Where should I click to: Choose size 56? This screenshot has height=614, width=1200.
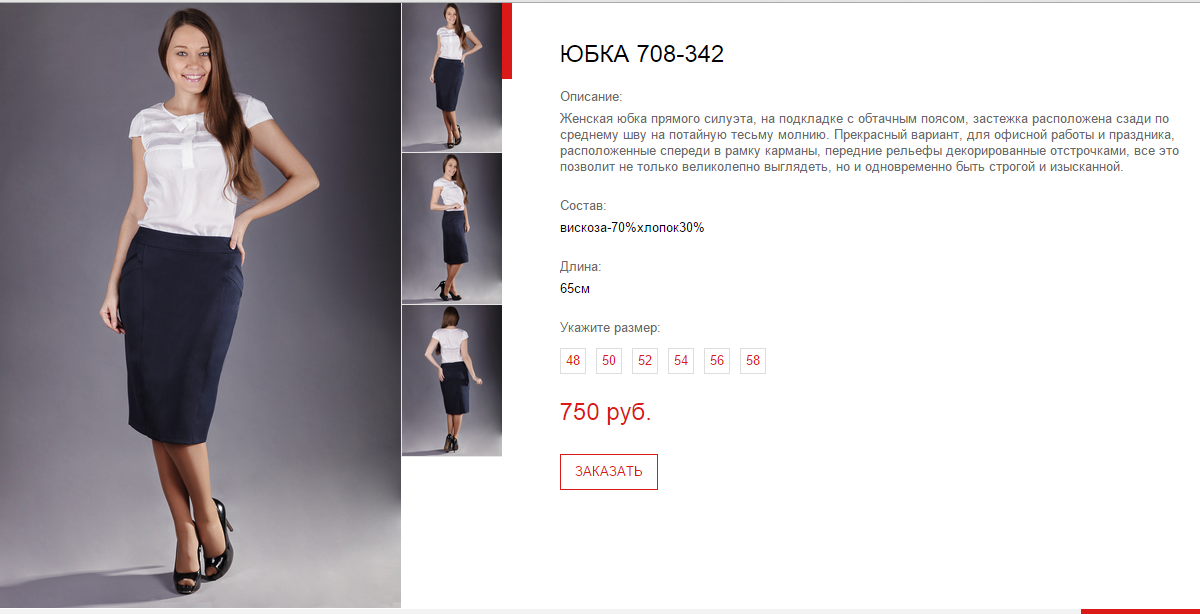[717, 361]
